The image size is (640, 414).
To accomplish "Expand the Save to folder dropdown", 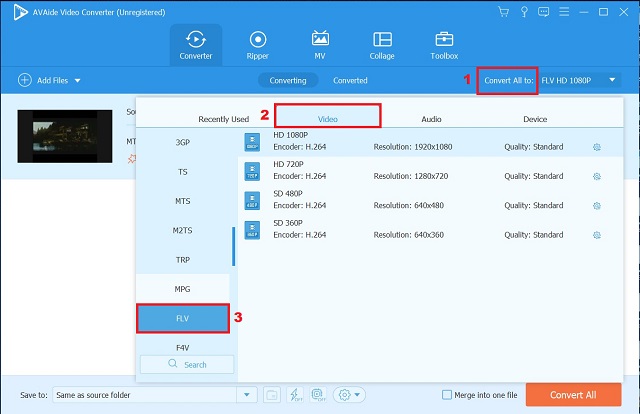I will click(247, 395).
